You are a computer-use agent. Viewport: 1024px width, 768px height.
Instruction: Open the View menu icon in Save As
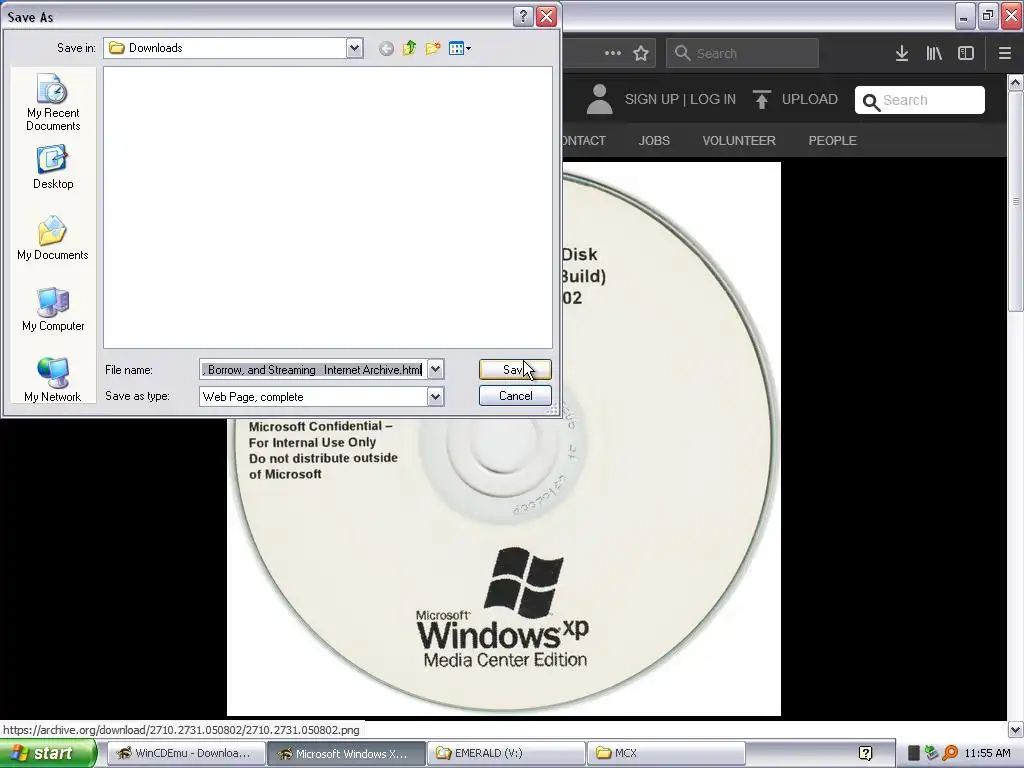(460, 48)
